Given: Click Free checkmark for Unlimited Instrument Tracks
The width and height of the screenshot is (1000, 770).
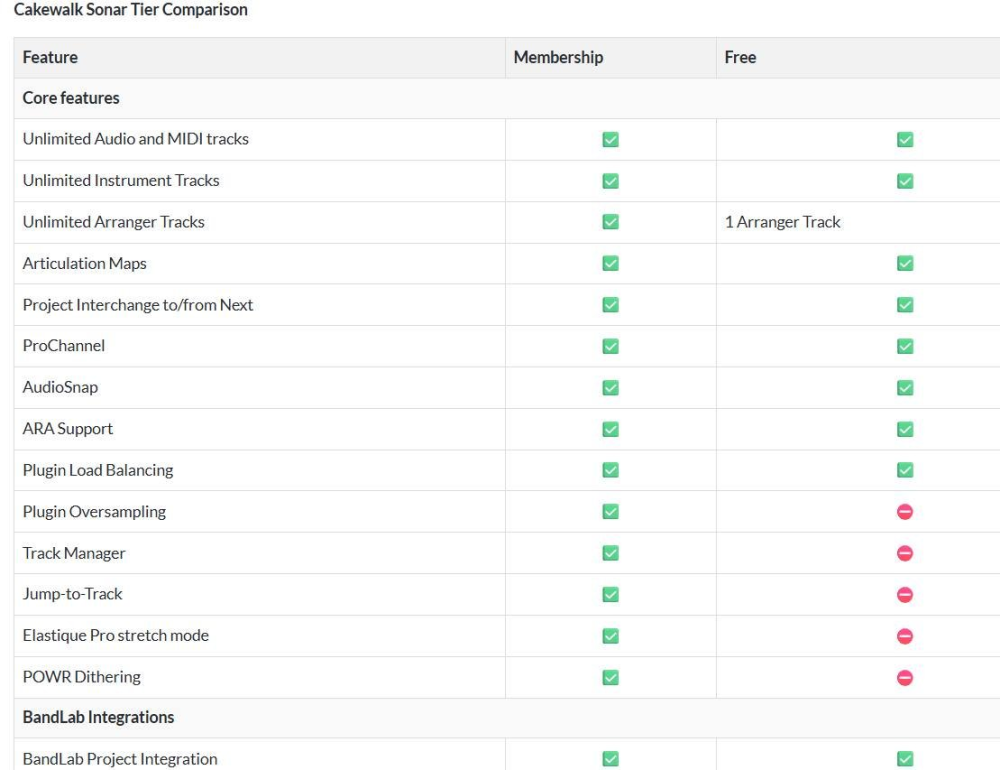Looking at the screenshot, I should pos(905,181).
